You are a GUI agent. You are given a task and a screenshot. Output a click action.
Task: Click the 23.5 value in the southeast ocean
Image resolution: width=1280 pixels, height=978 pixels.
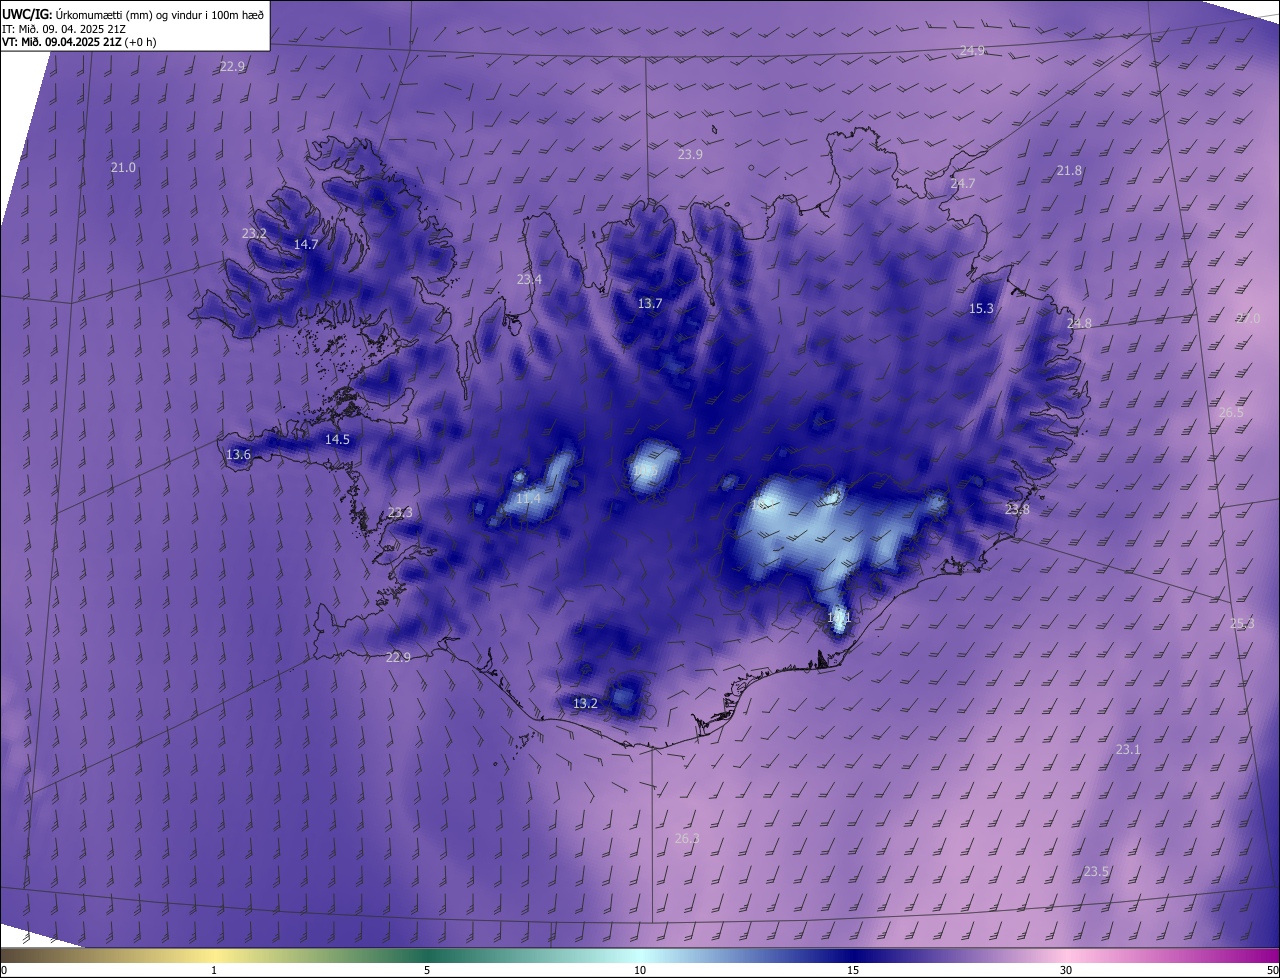(x=1096, y=872)
